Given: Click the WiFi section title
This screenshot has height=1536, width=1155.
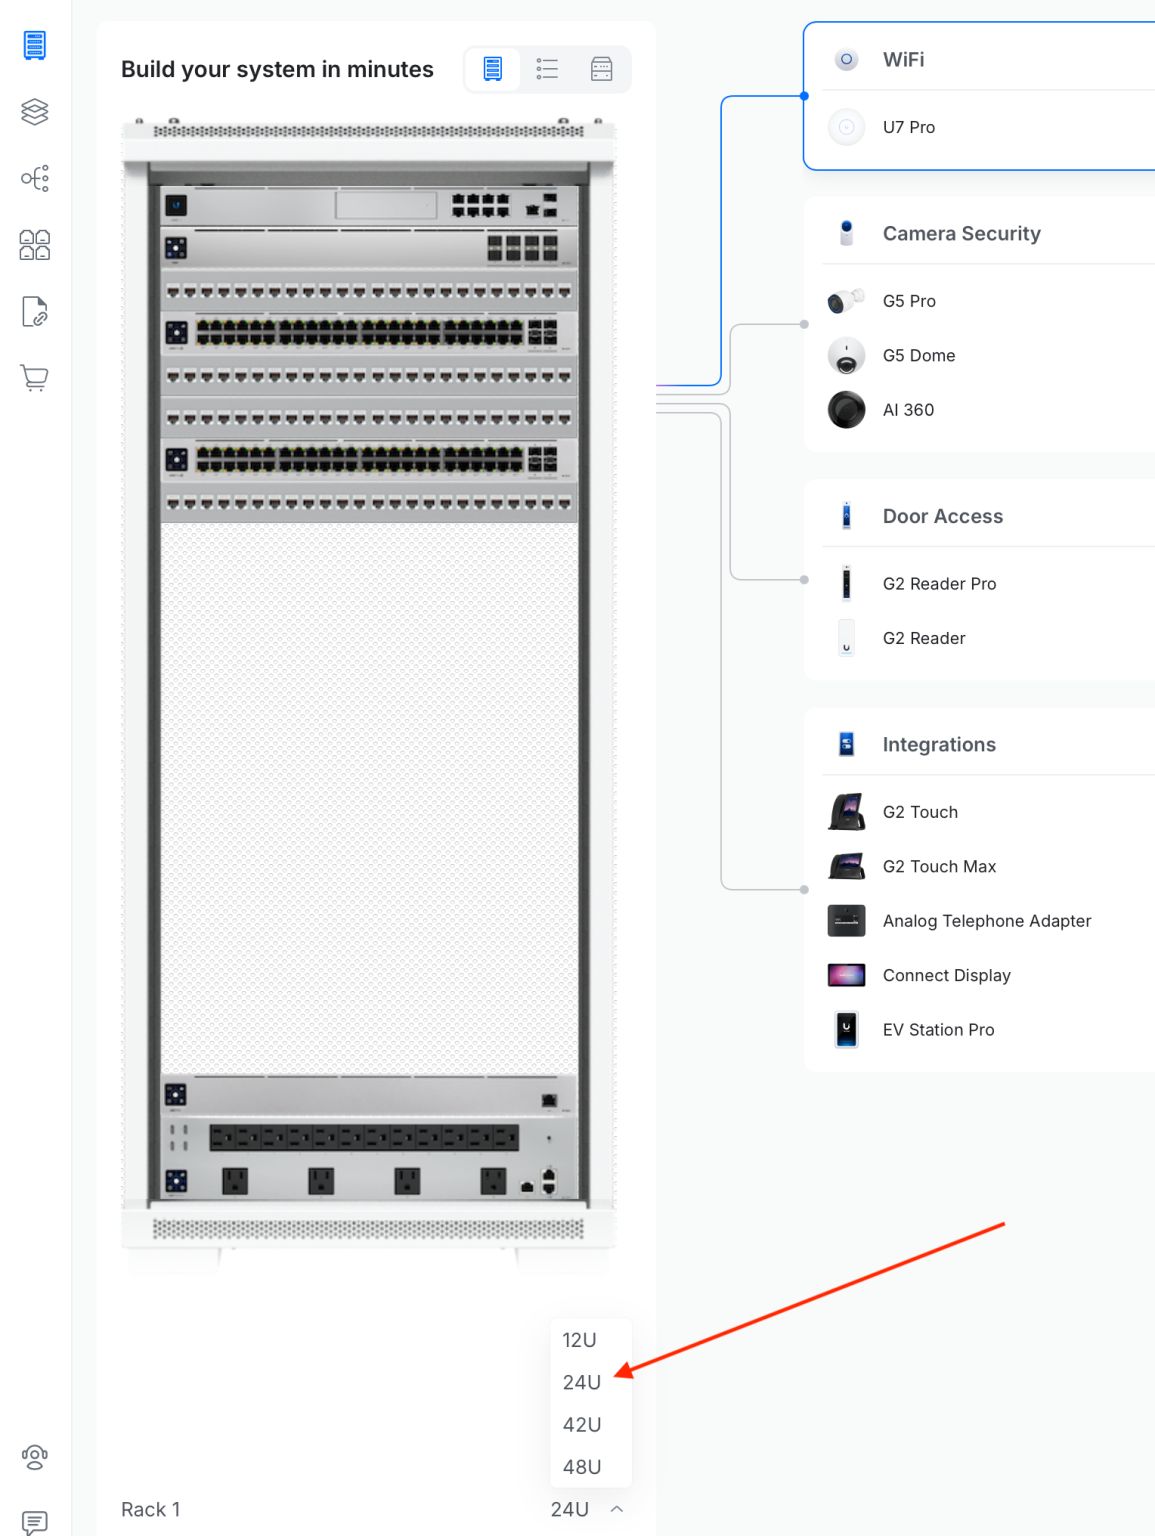Looking at the screenshot, I should (x=903, y=59).
